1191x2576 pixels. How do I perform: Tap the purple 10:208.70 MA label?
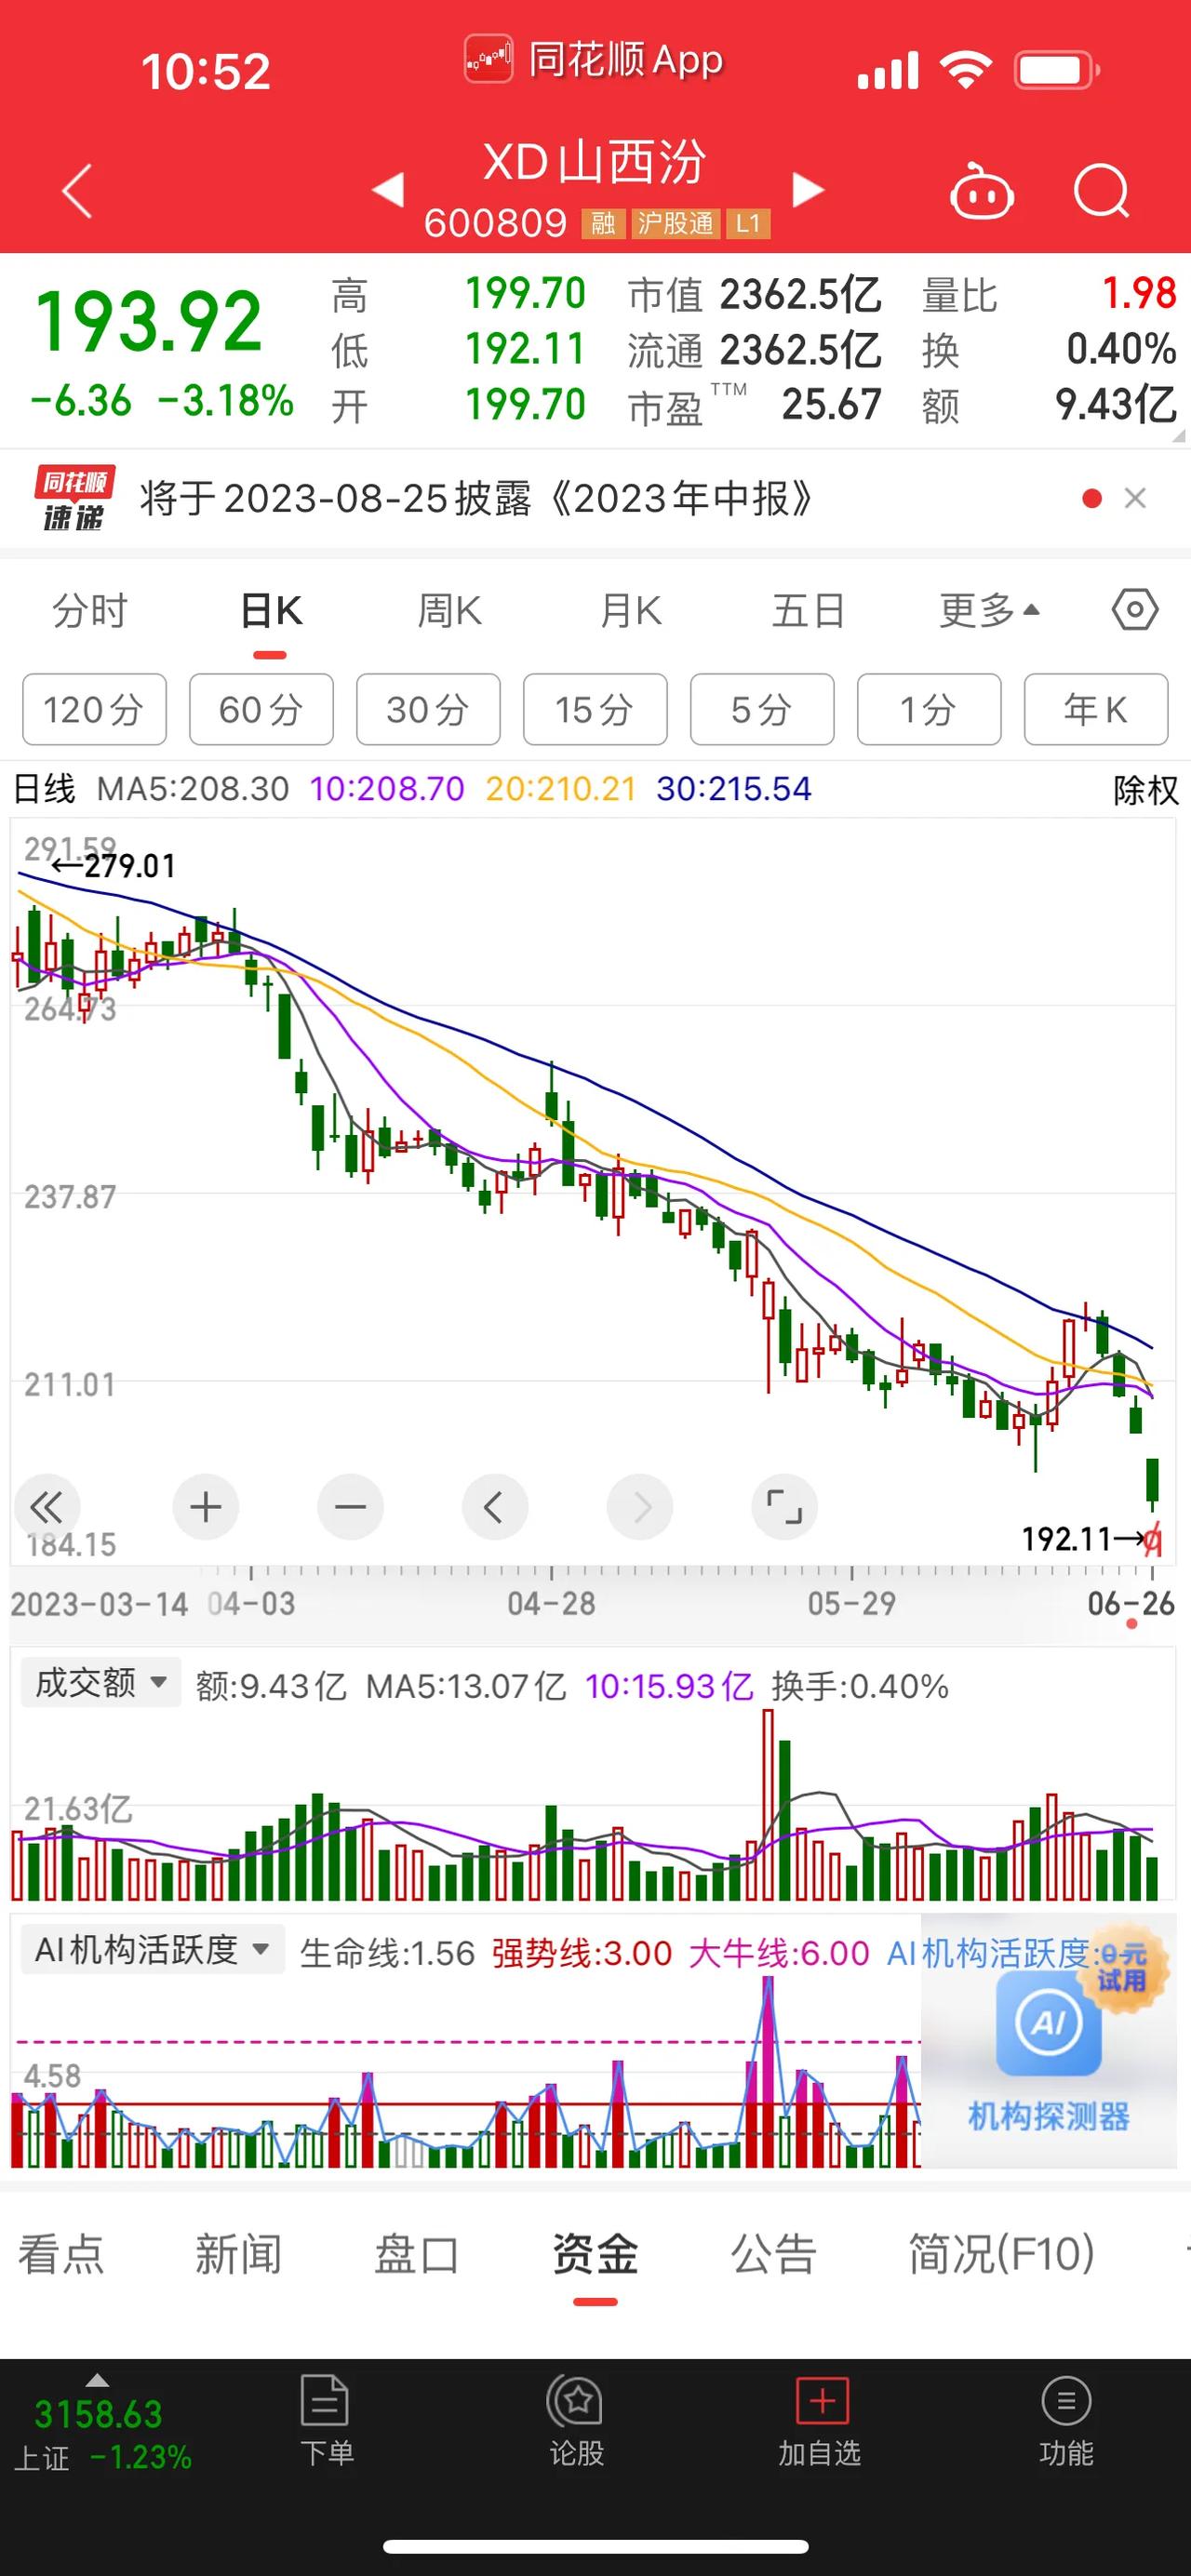[x=387, y=789]
